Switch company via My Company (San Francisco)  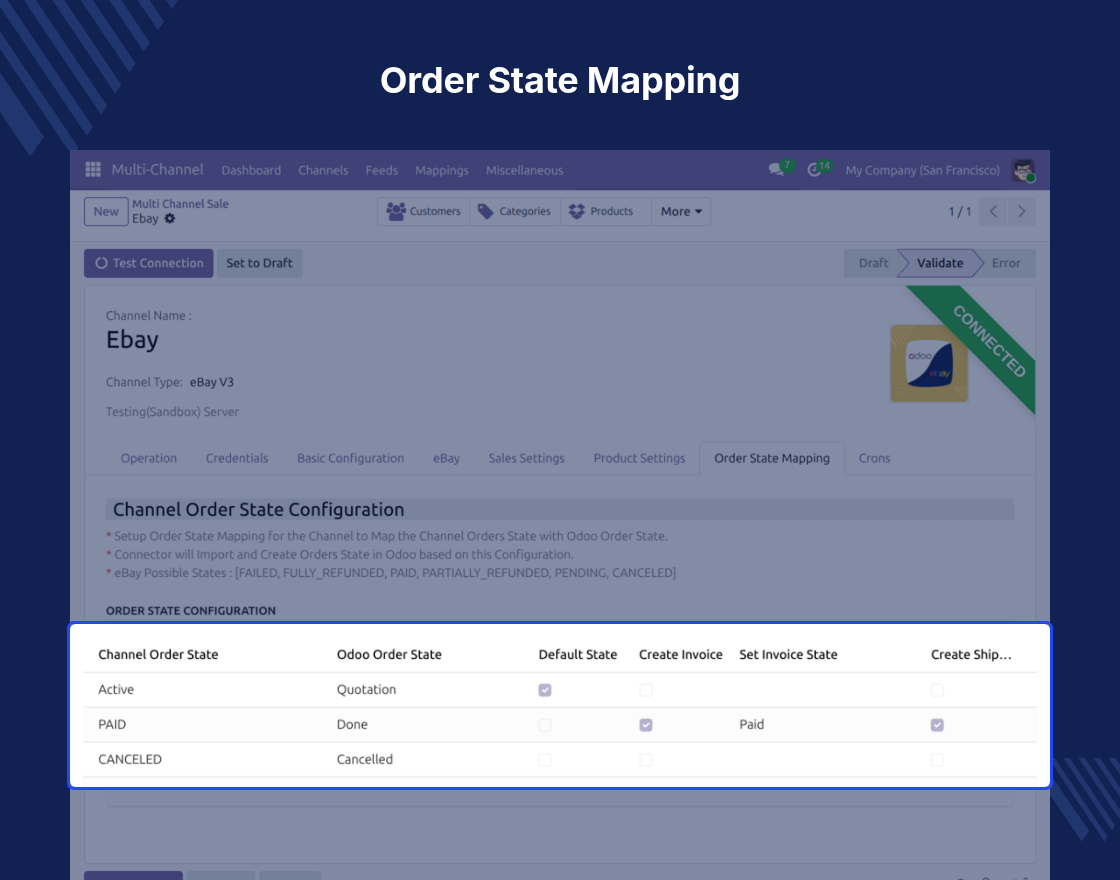(x=922, y=170)
